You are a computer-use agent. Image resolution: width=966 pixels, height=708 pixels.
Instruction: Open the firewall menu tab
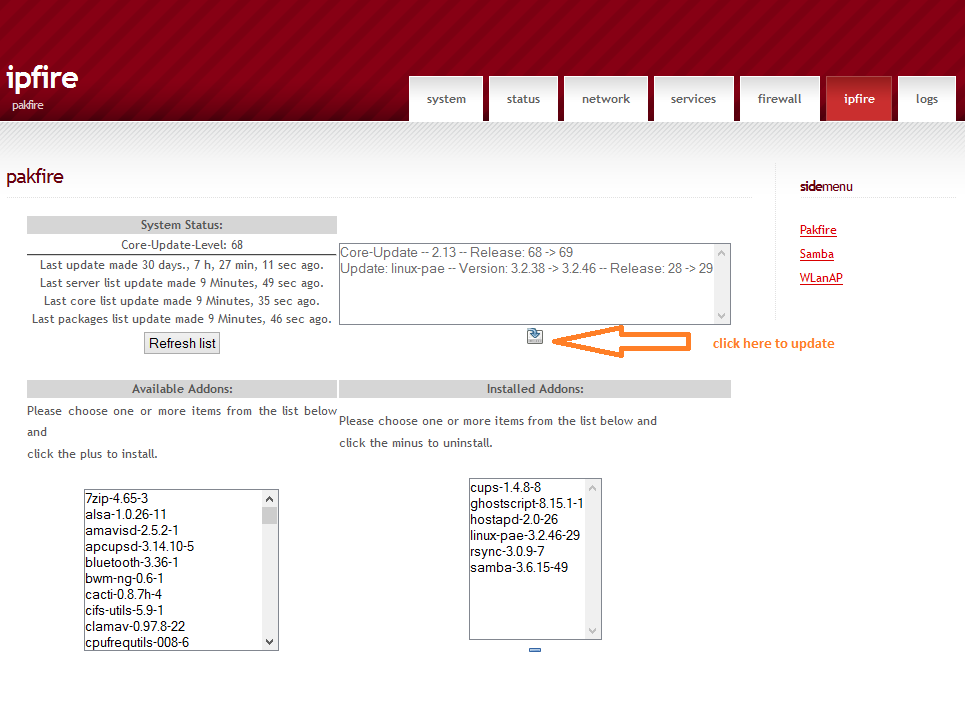(779, 99)
